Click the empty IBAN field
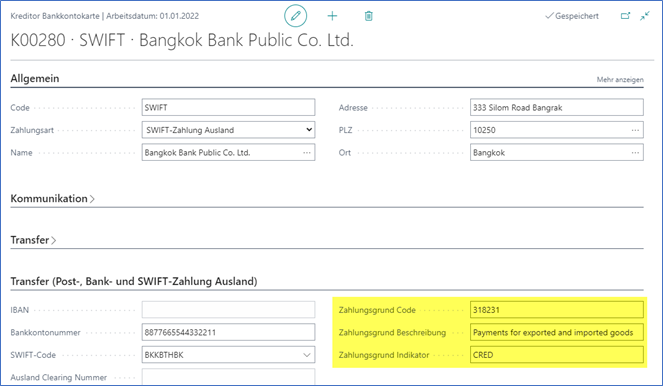 coord(228,310)
